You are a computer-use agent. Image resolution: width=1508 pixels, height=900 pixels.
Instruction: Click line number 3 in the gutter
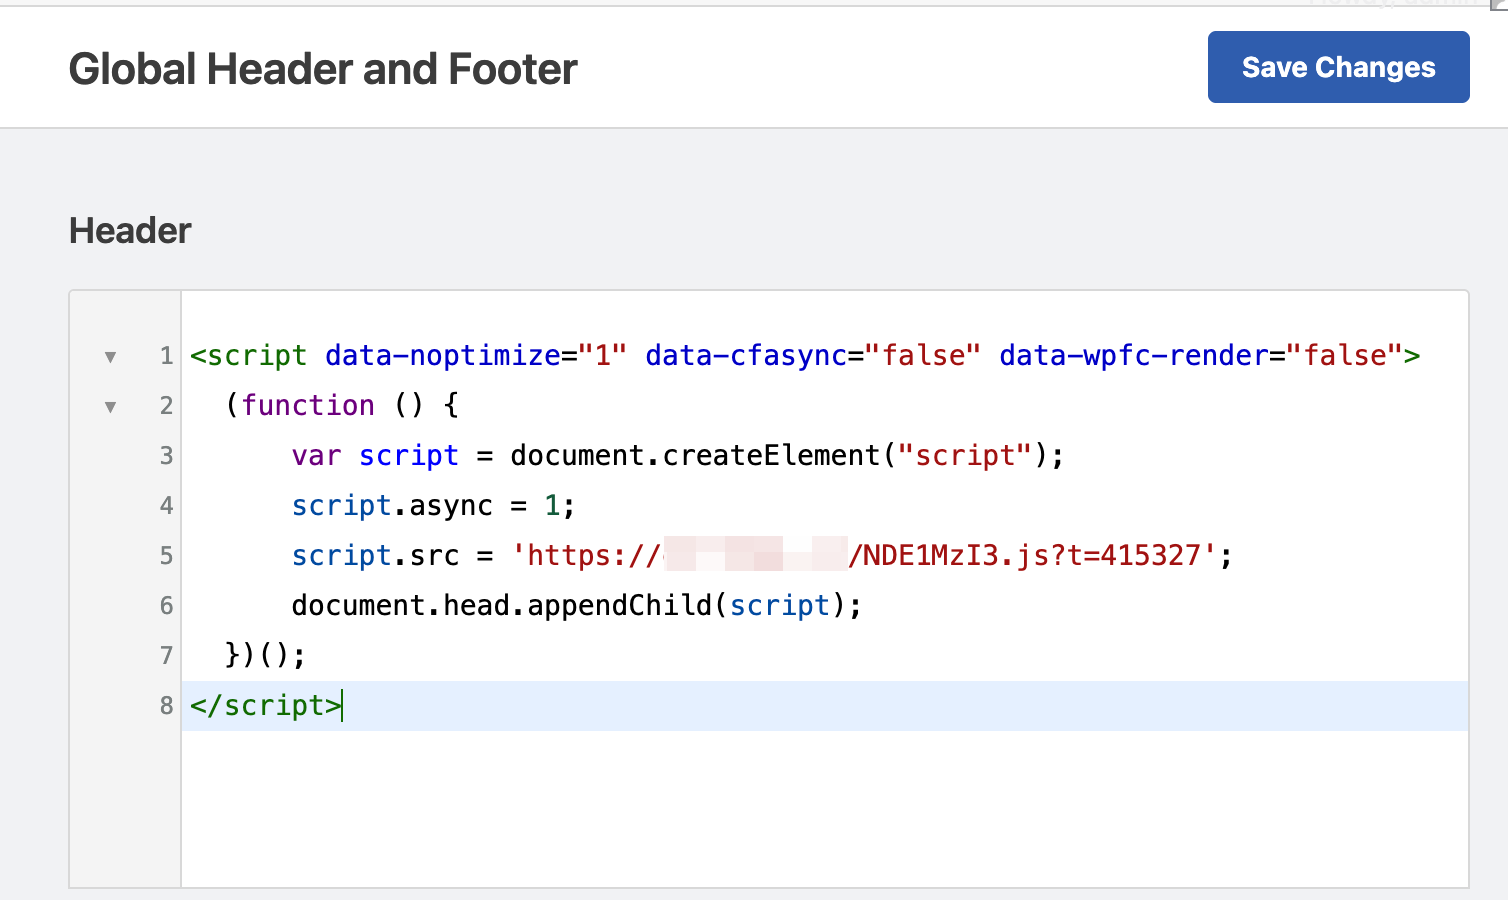click(166, 456)
